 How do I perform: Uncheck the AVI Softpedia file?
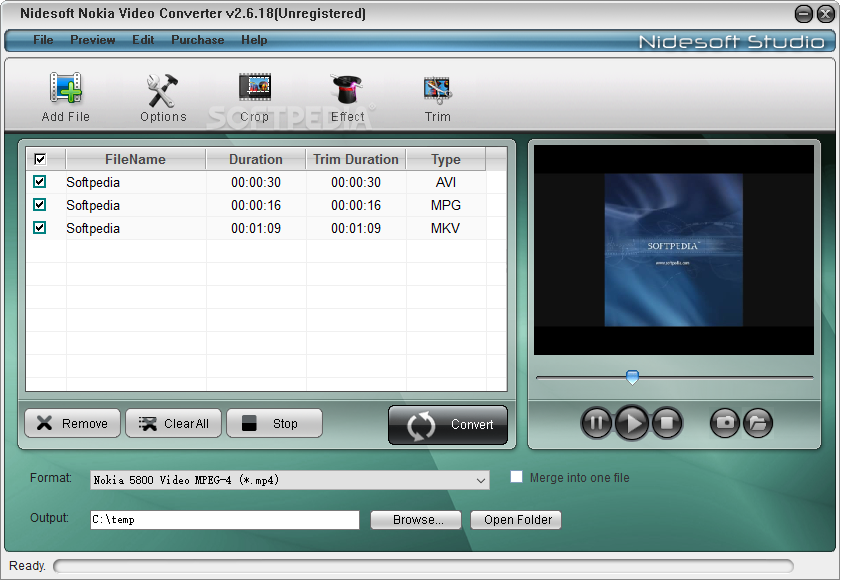pos(39,181)
